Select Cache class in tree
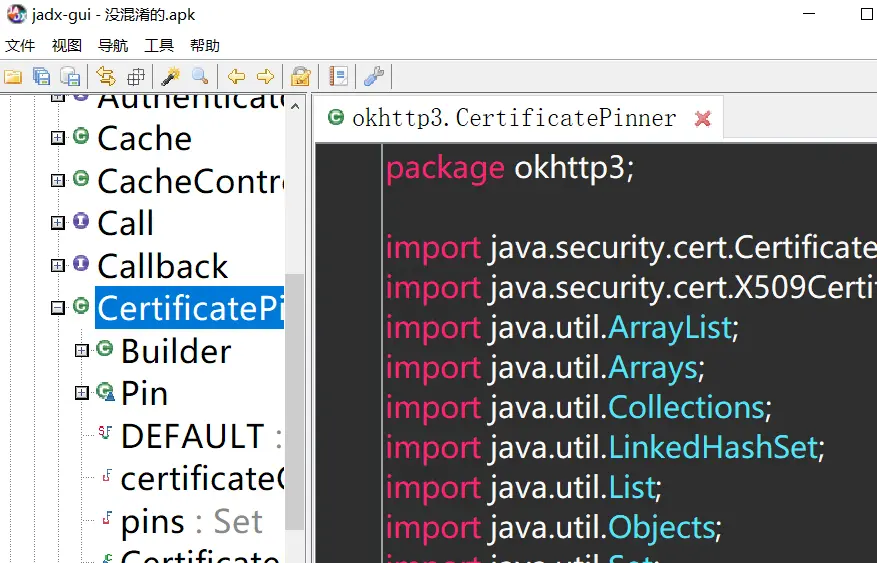Screen dimensions: 877x563 [145, 138]
